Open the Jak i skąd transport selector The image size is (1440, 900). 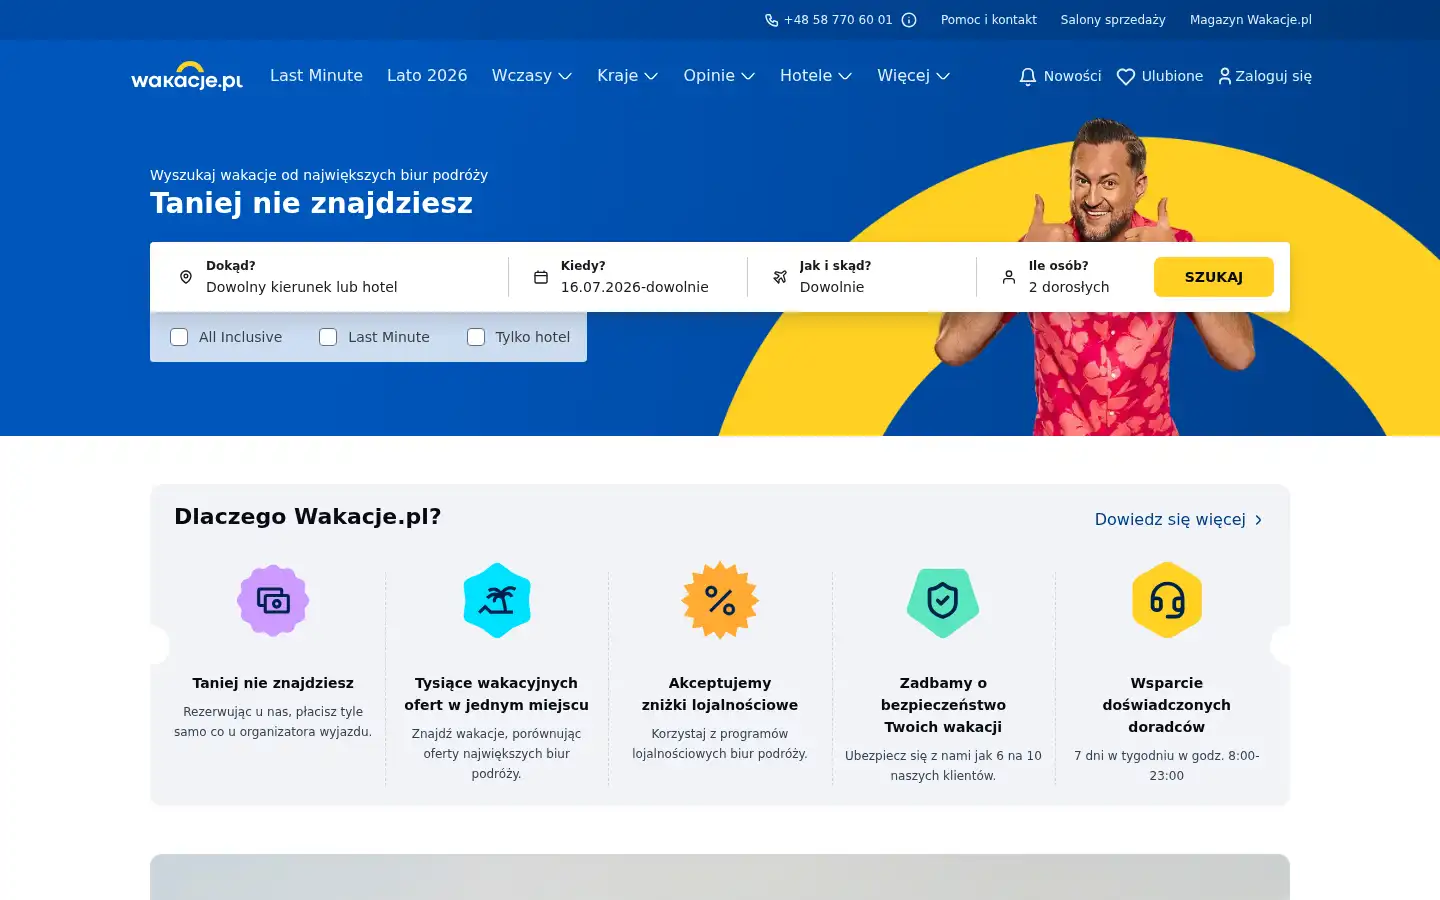pos(862,277)
